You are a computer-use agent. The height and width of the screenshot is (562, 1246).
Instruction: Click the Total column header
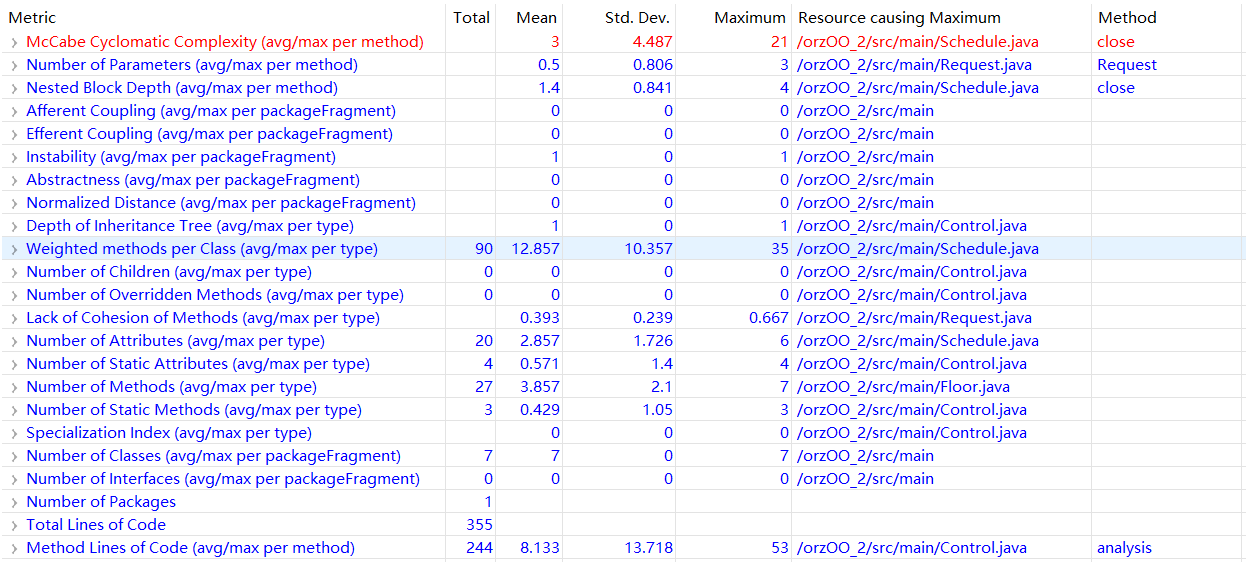click(x=471, y=18)
